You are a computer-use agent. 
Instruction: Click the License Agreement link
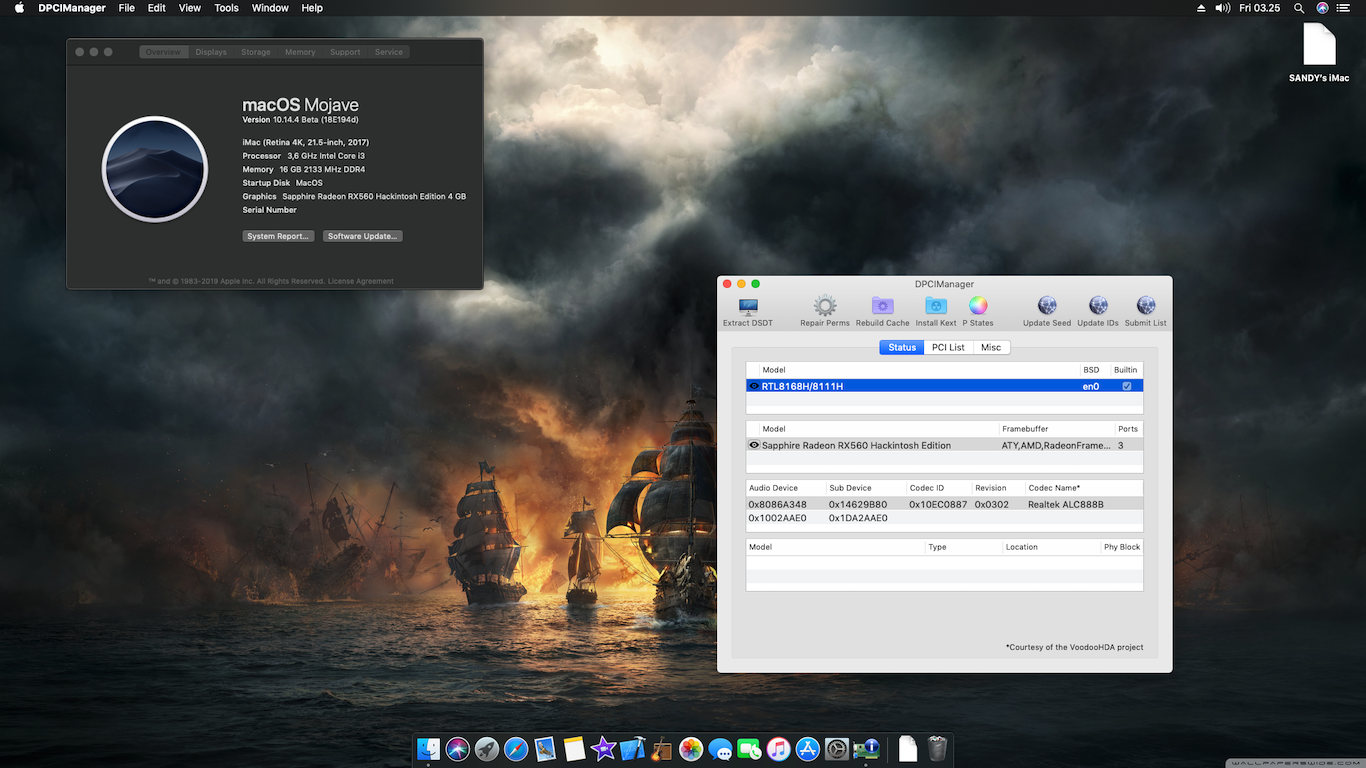point(361,281)
